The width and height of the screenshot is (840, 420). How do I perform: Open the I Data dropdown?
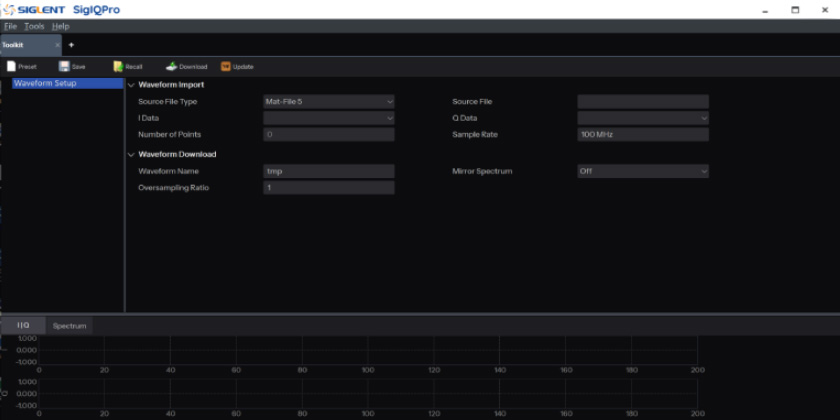point(329,118)
